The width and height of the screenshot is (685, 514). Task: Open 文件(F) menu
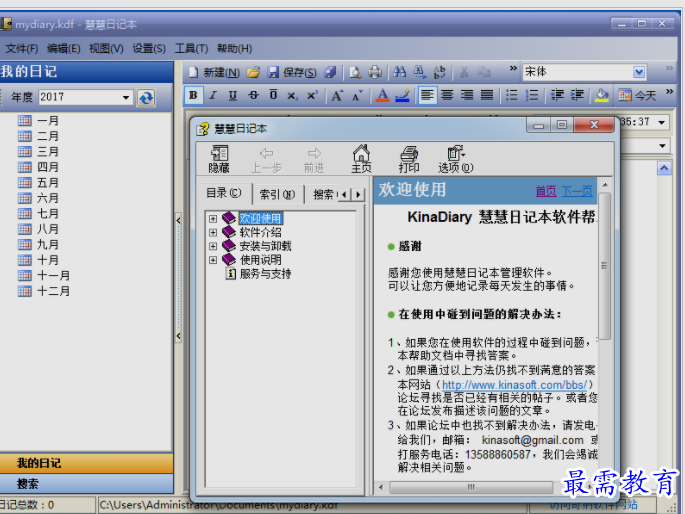(21, 48)
